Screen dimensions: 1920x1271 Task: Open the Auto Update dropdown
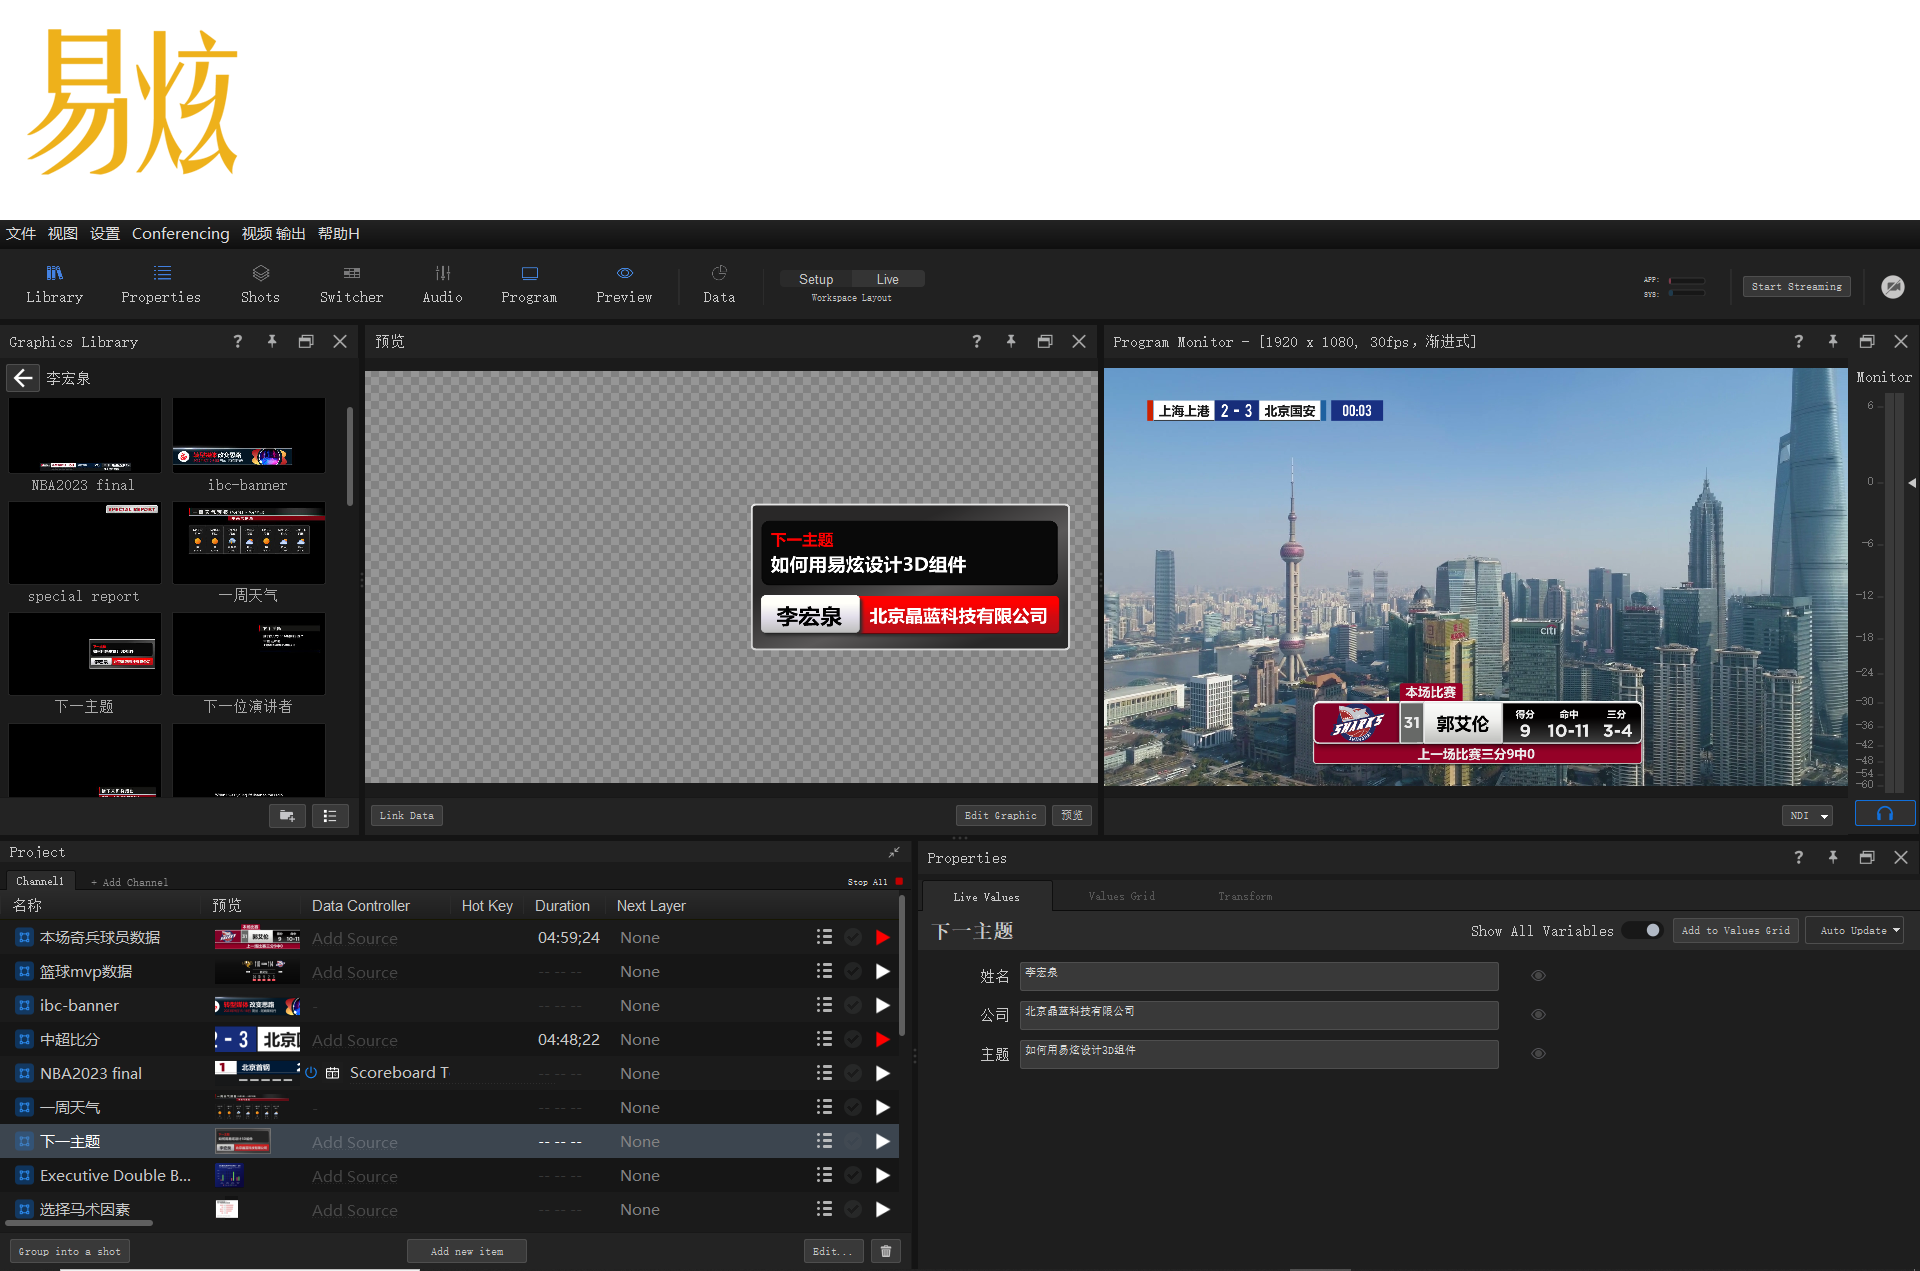(x=1857, y=930)
